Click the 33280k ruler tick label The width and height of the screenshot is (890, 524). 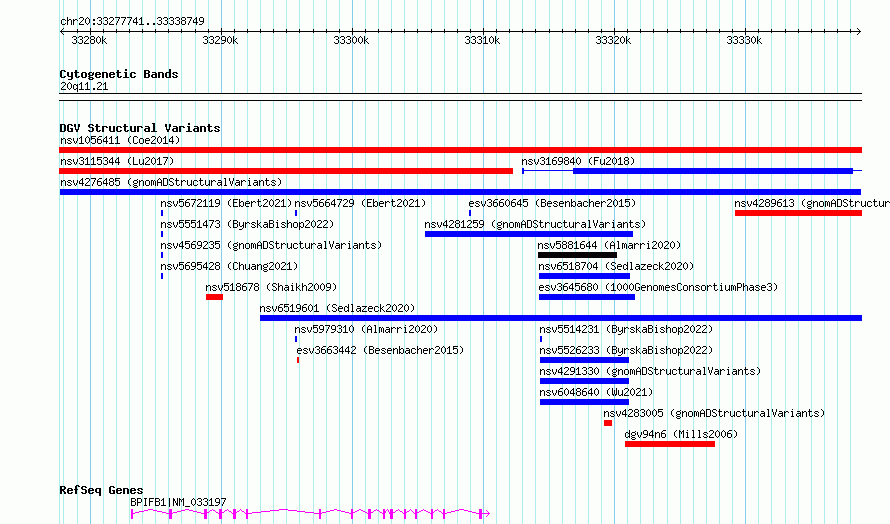click(89, 40)
